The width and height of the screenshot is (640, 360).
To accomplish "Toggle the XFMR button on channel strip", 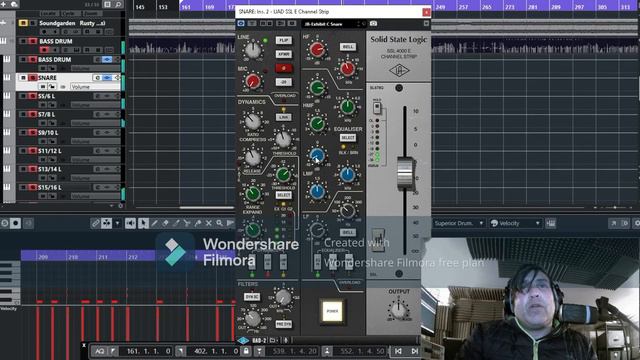I will click(x=283, y=54).
